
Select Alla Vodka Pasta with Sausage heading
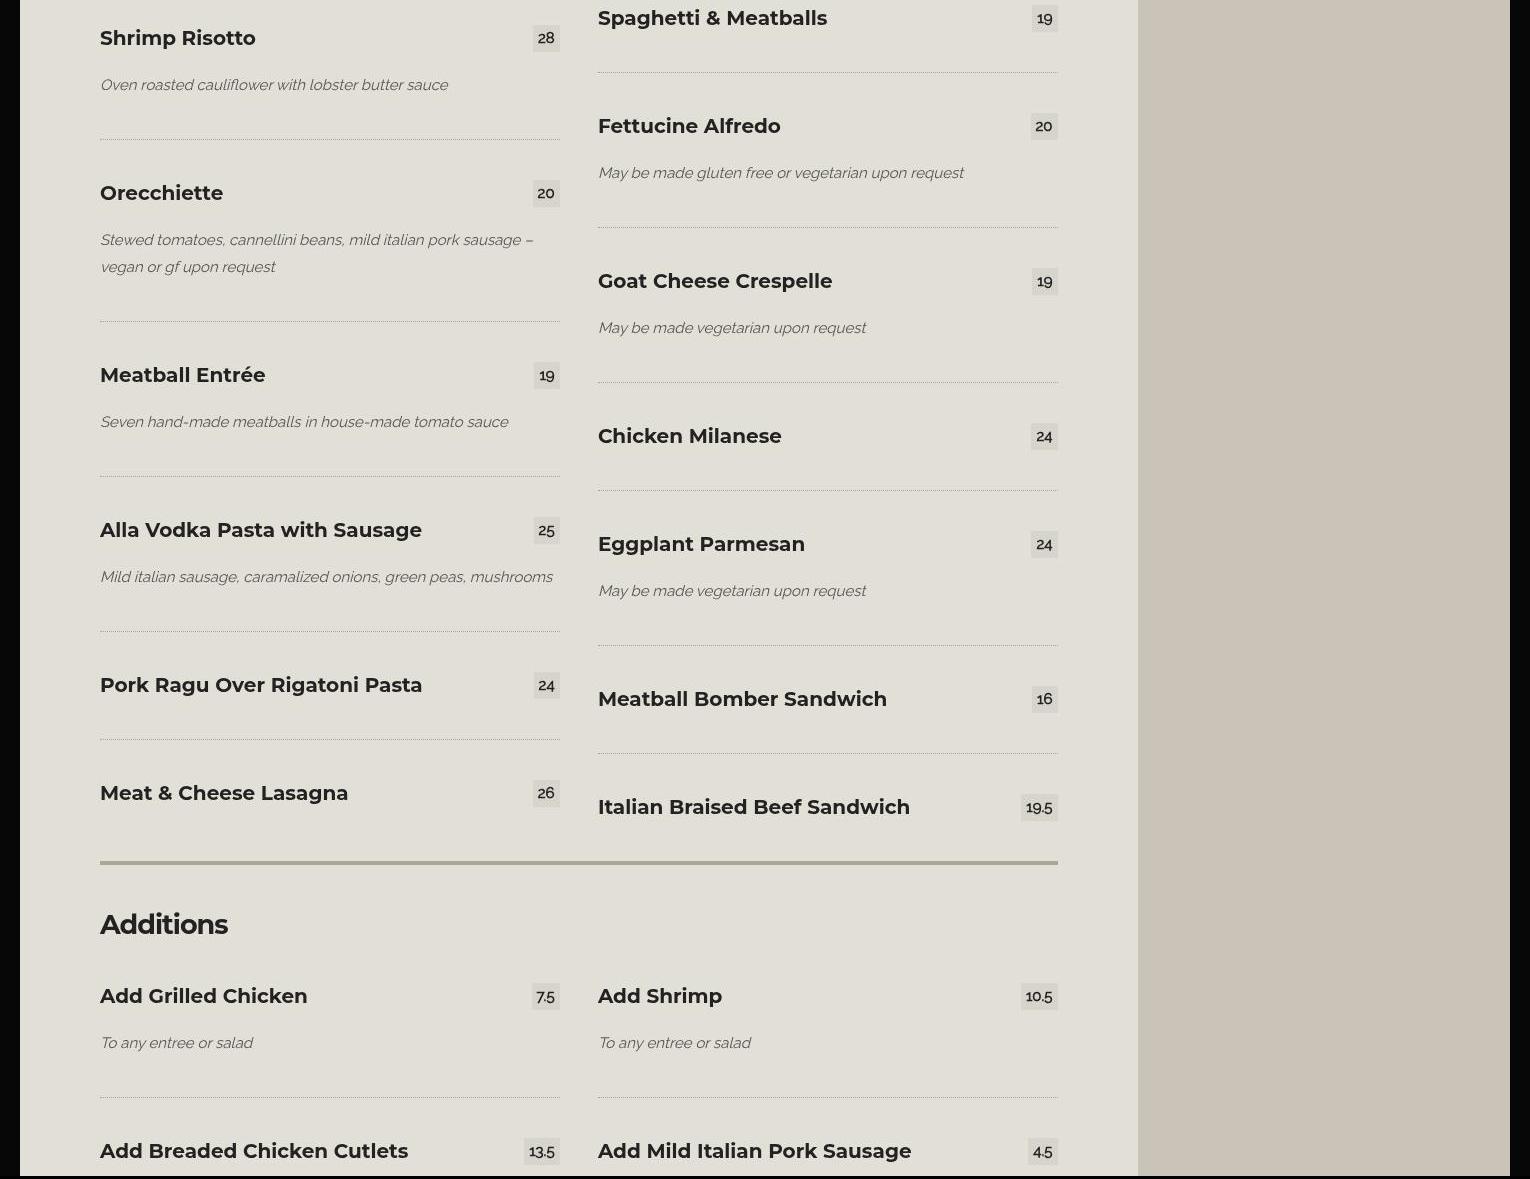261,530
